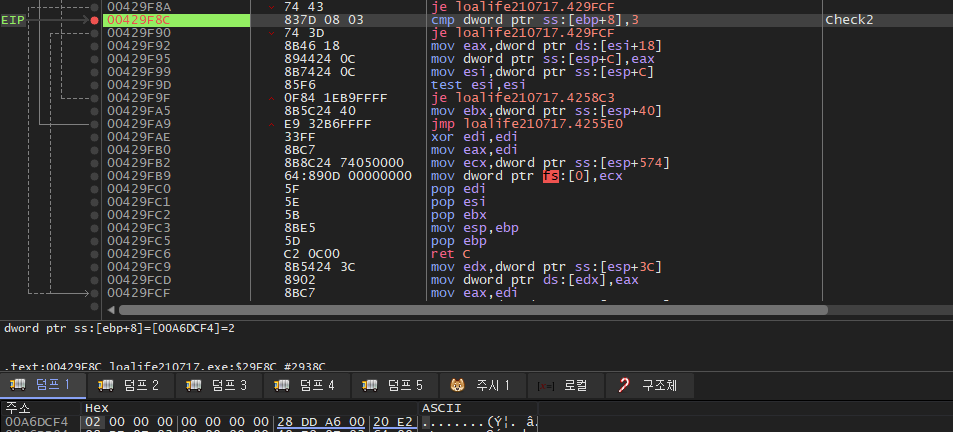The height and width of the screenshot is (432, 953).
Task: Select the pop ebx instruction
Action: click(x=459, y=215)
